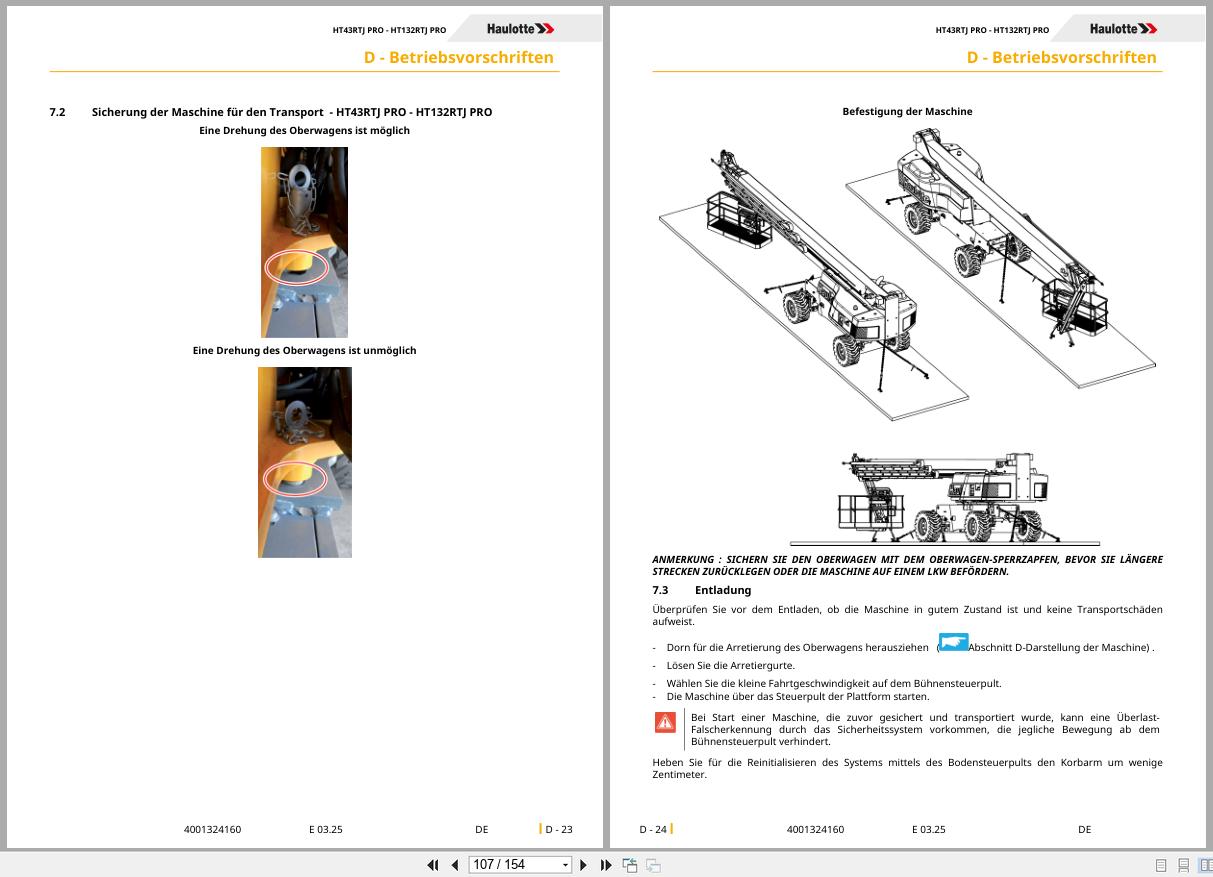
Task: Click page label 'D - 23'
Action: click(x=558, y=829)
